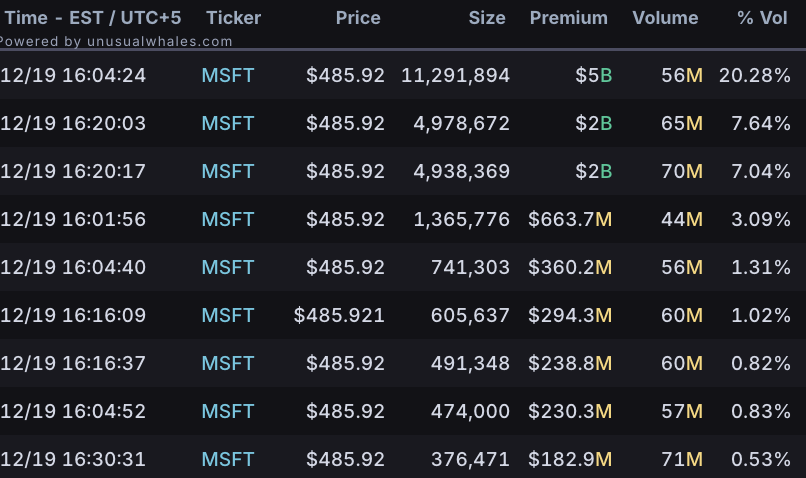Open MSFT ticker in the 16:04:52 row
This screenshot has width=806, height=478.
(228, 411)
